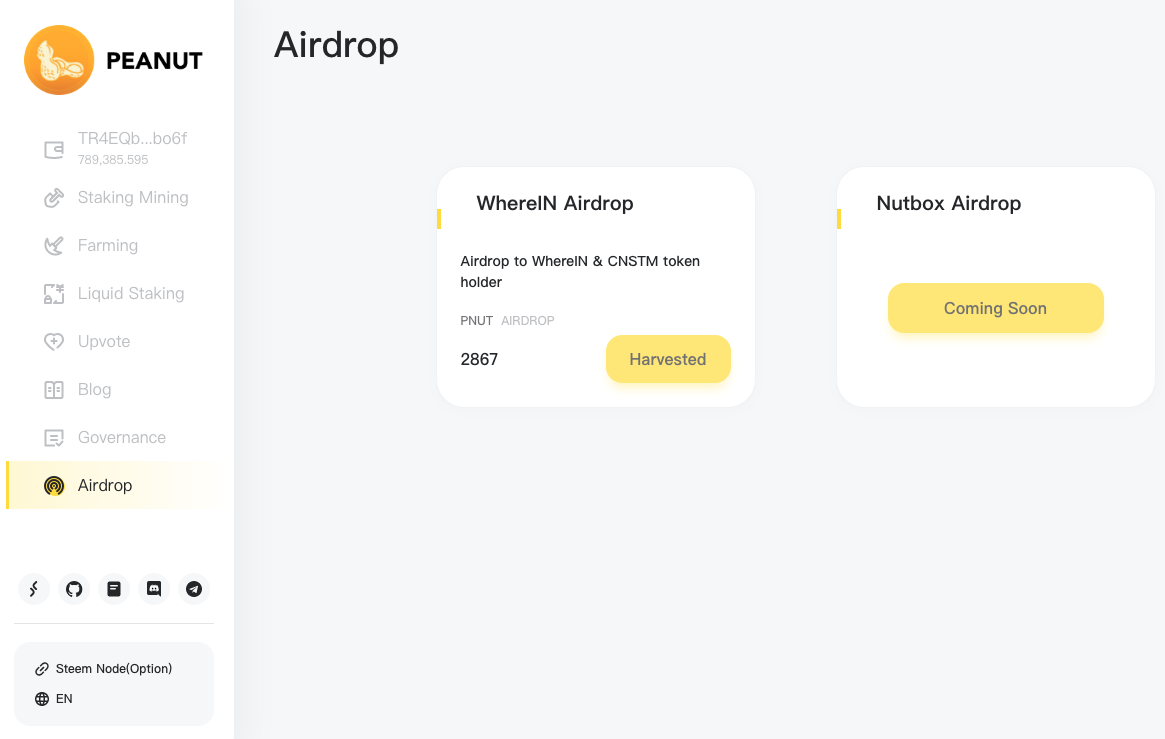Open the Telegram link icon
Image resolution: width=1165 pixels, height=739 pixels.
click(x=194, y=589)
